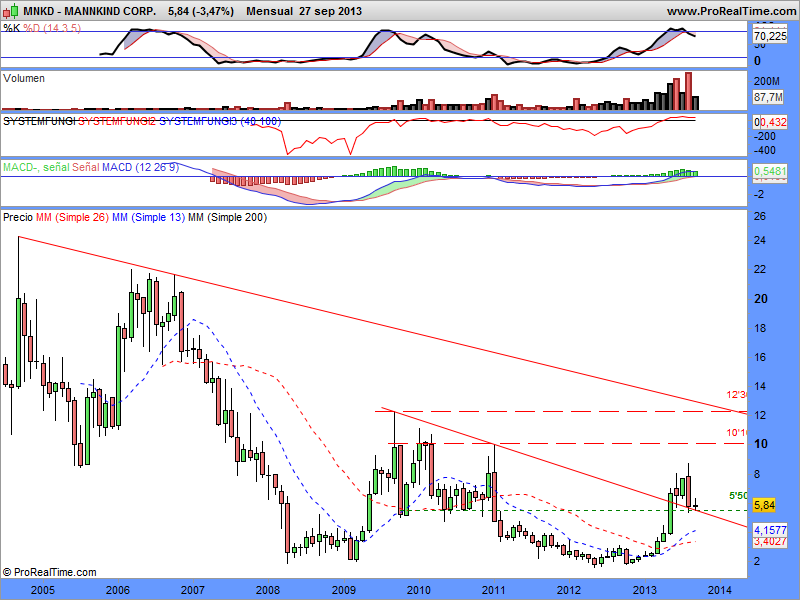Click price axis value 24

tap(760, 240)
